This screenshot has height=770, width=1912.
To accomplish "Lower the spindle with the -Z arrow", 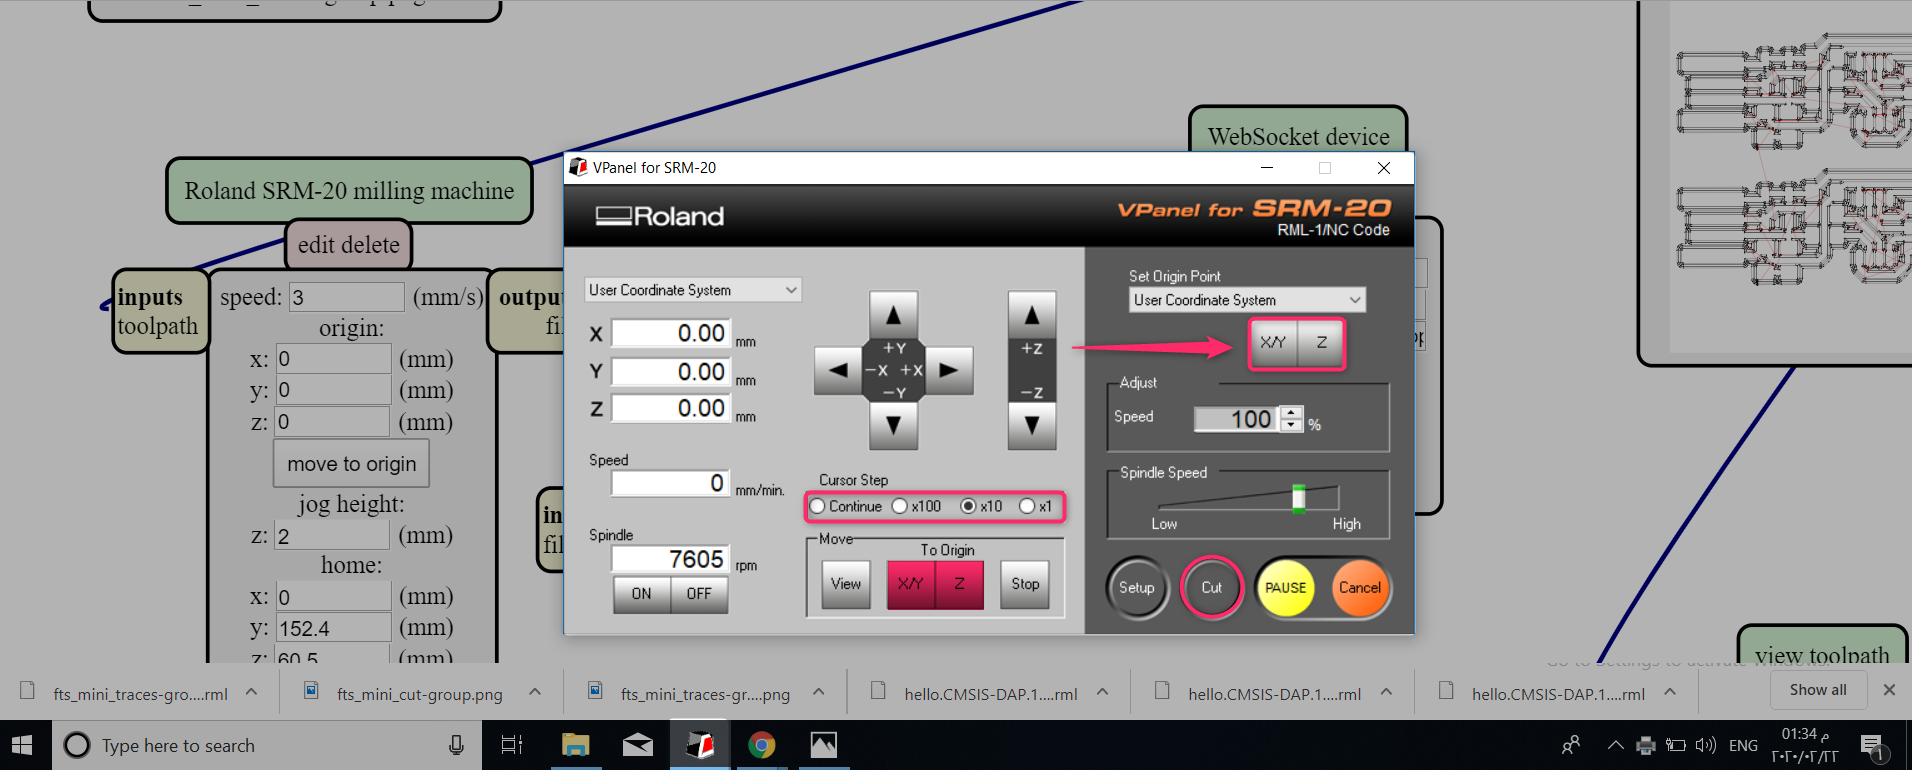I will pos(1032,425).
